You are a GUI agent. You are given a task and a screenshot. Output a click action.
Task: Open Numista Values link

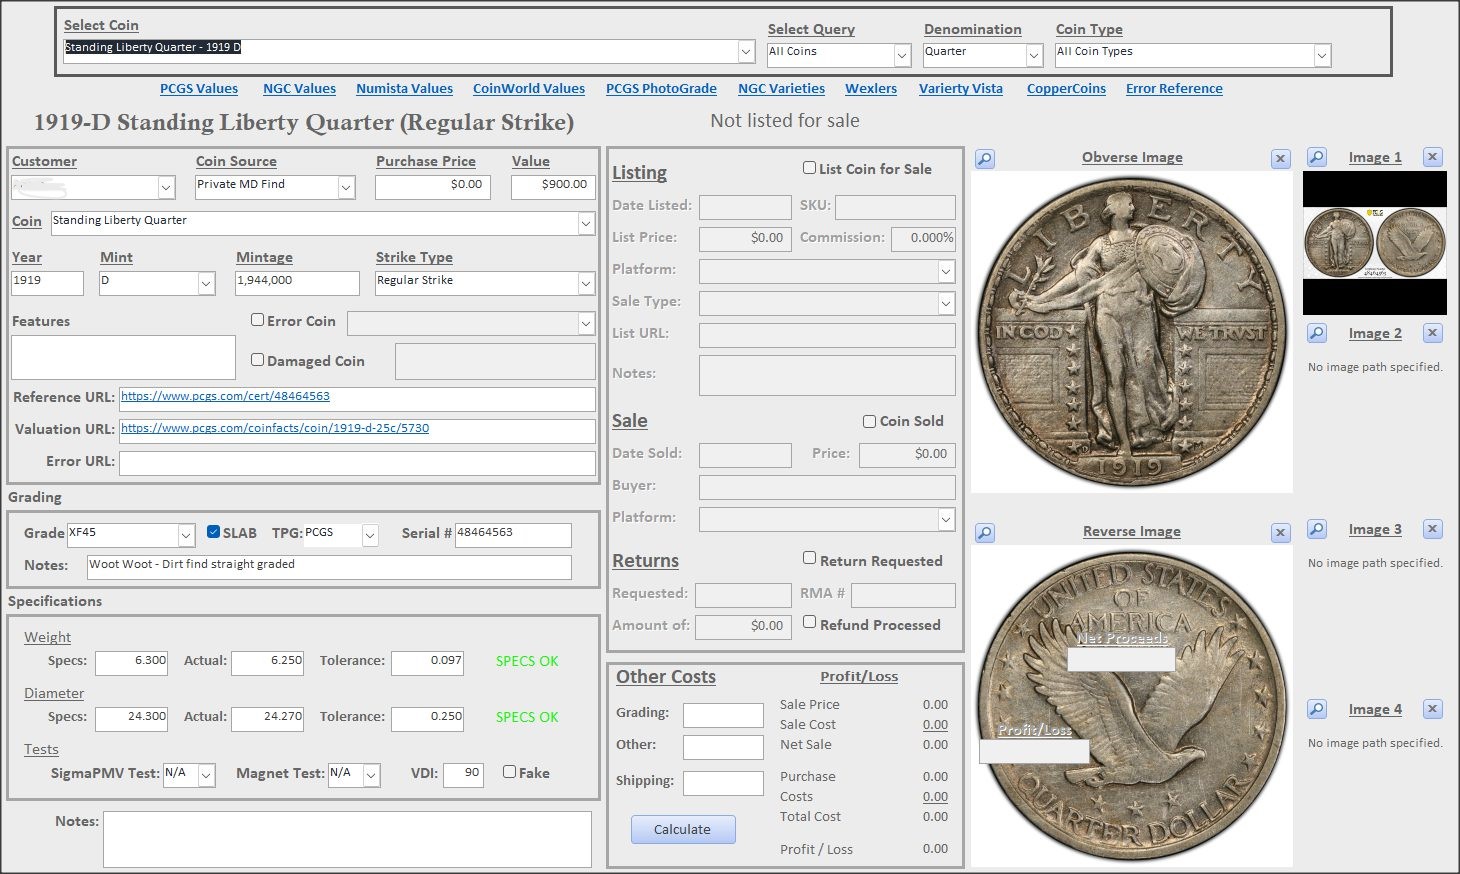405,88
